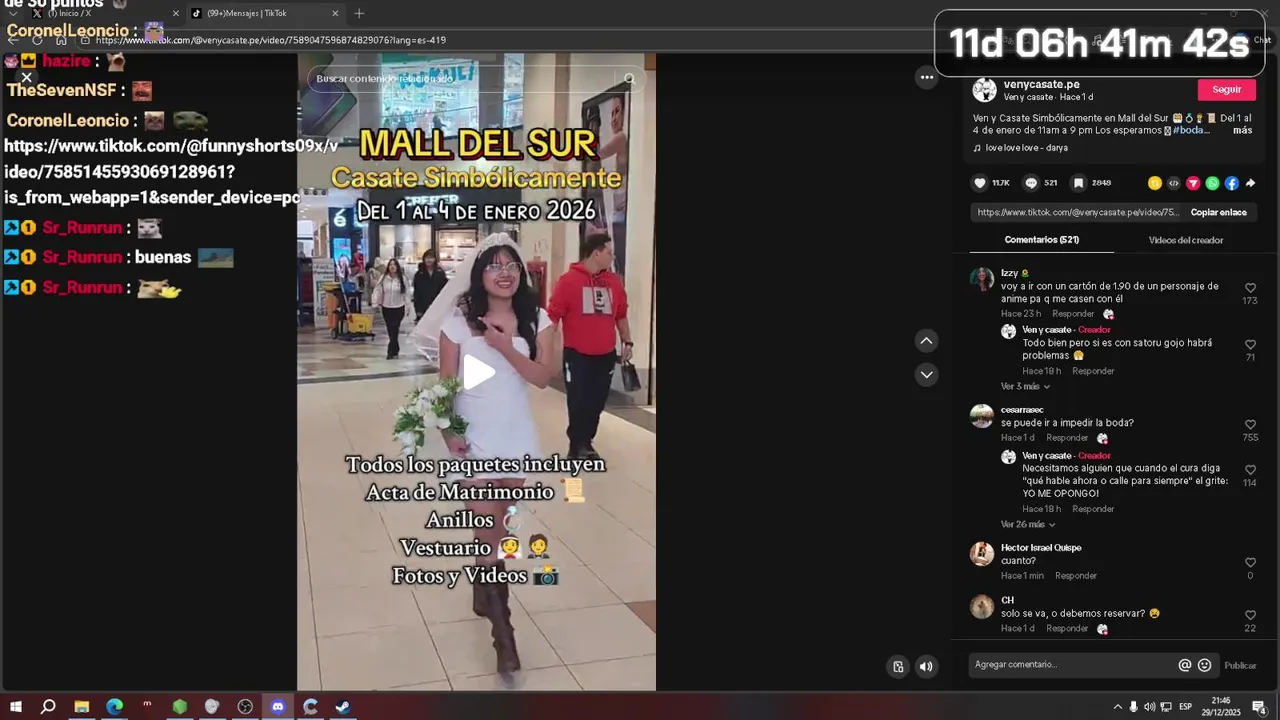Open more share options arrow
Viewport: 1280px width, 720px height.
coord(1250,183)
